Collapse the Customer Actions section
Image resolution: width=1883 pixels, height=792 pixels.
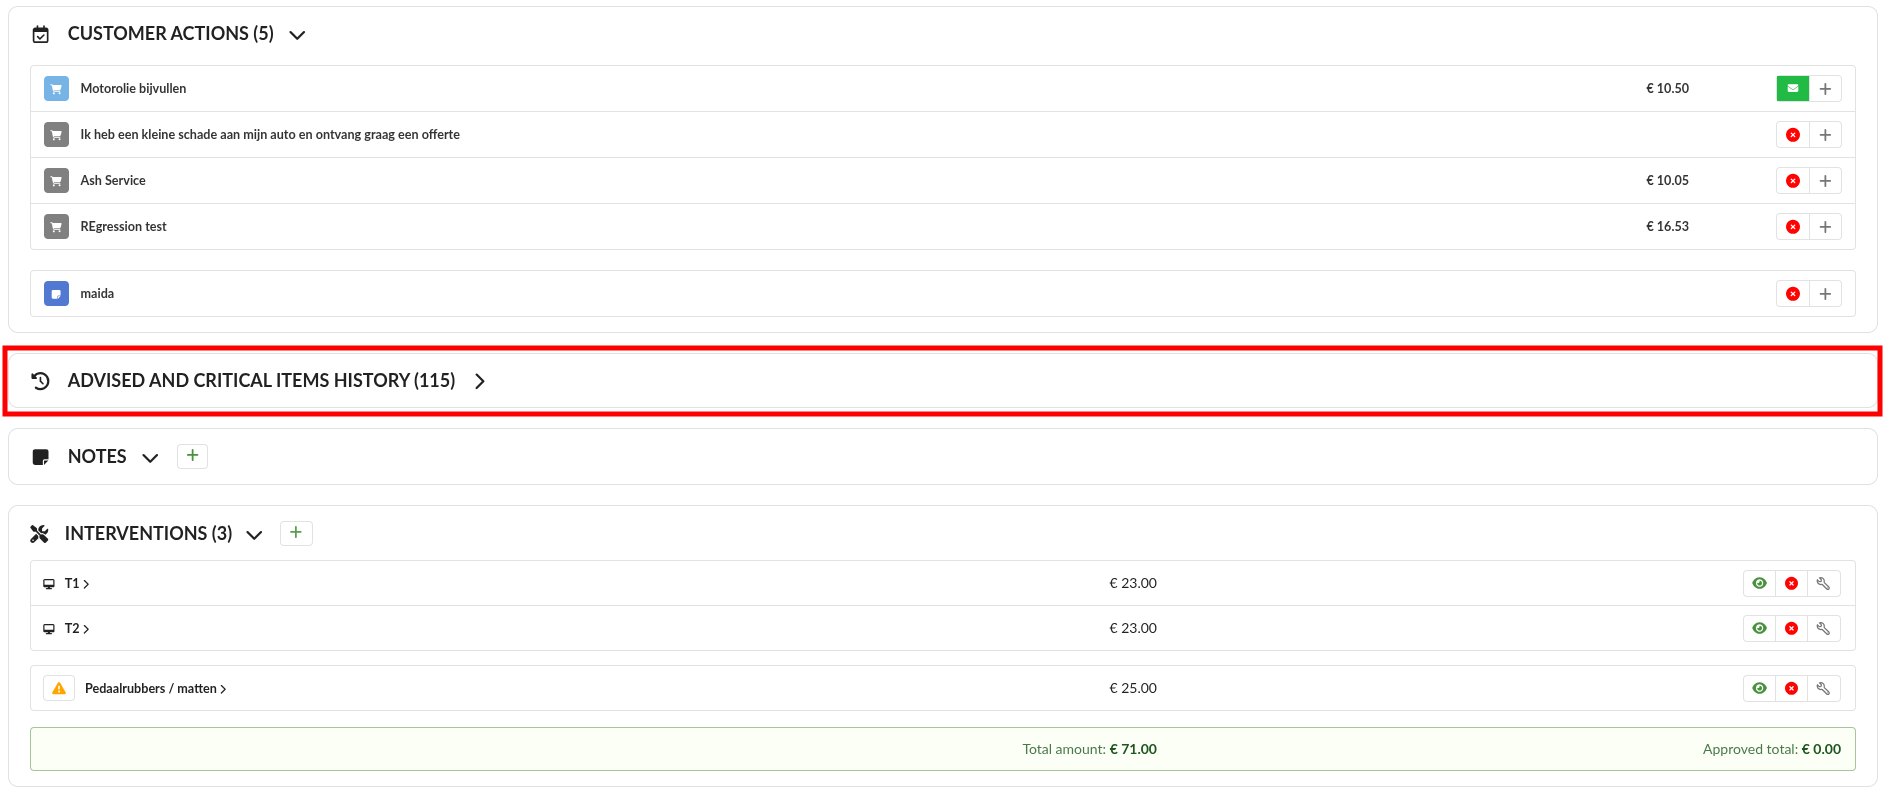tap(297, 35)
